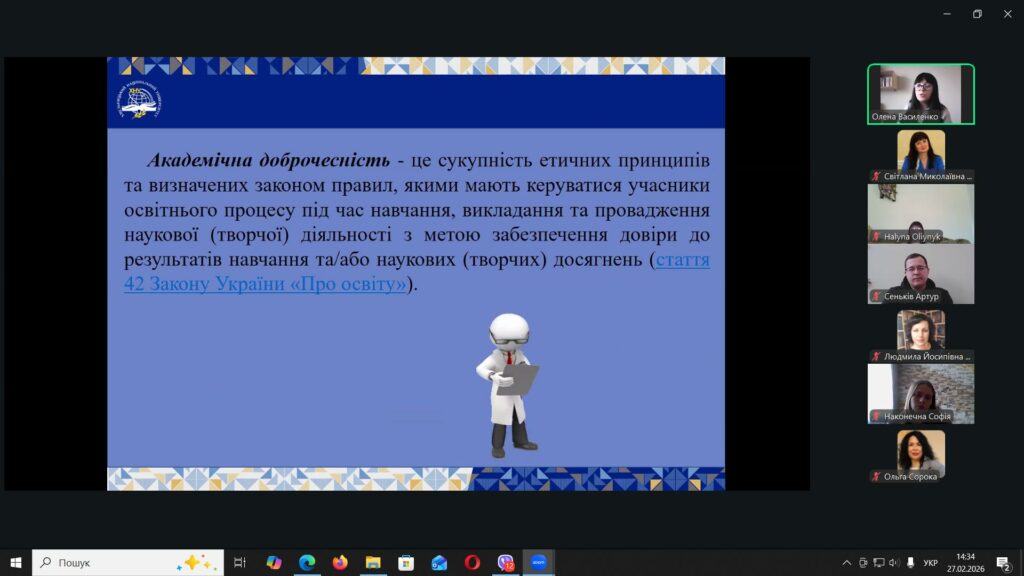Open the Windows Start menu

coord(15,562)
